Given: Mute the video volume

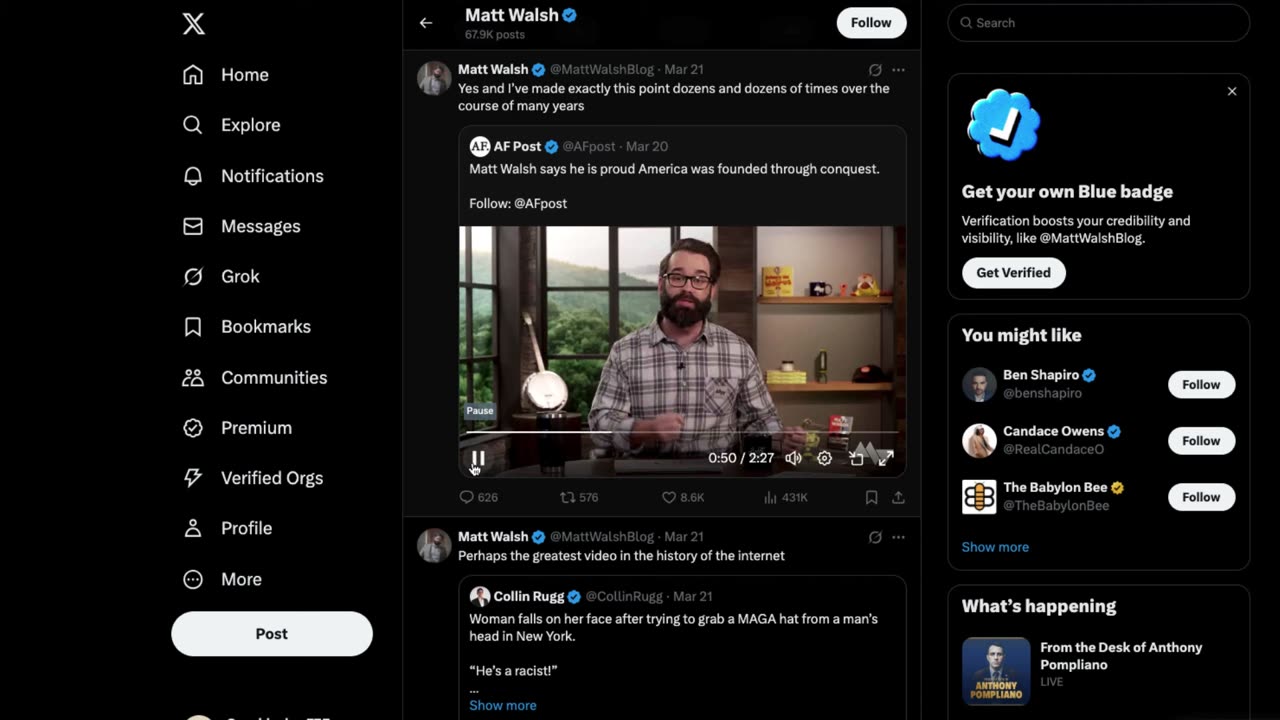Looking at the screenshot, I should click(x=793, y=458).
